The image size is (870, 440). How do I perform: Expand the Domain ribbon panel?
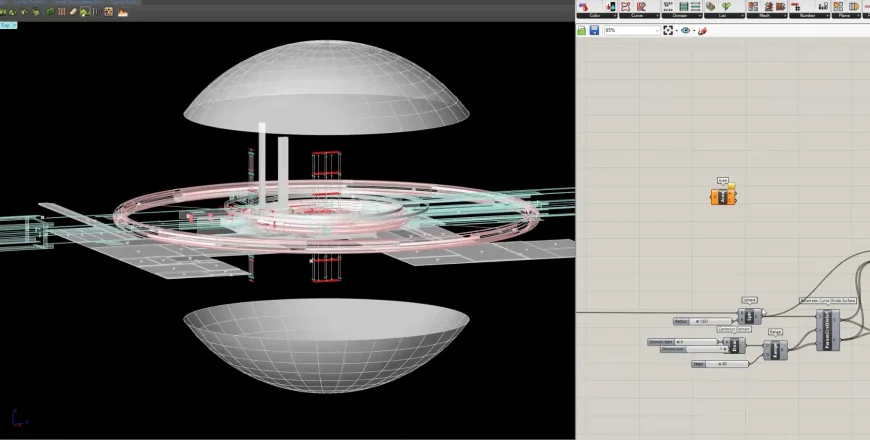pyautogui.click(x=681, y=16)
